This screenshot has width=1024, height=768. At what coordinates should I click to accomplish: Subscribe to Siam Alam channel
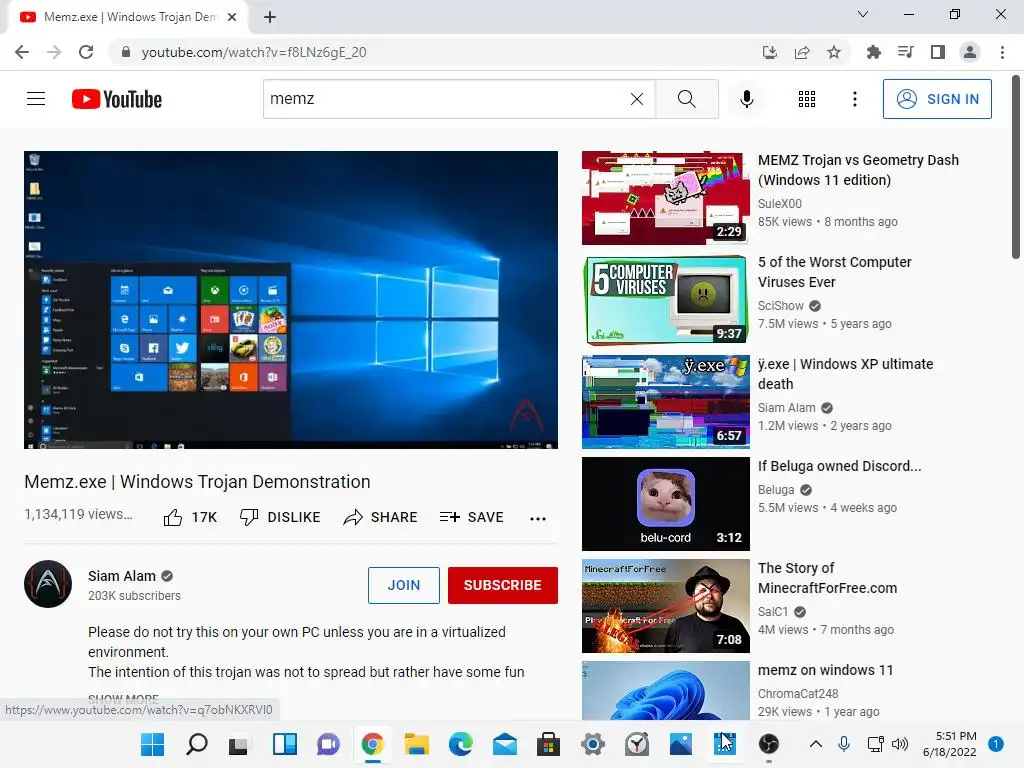coord(502,585)
